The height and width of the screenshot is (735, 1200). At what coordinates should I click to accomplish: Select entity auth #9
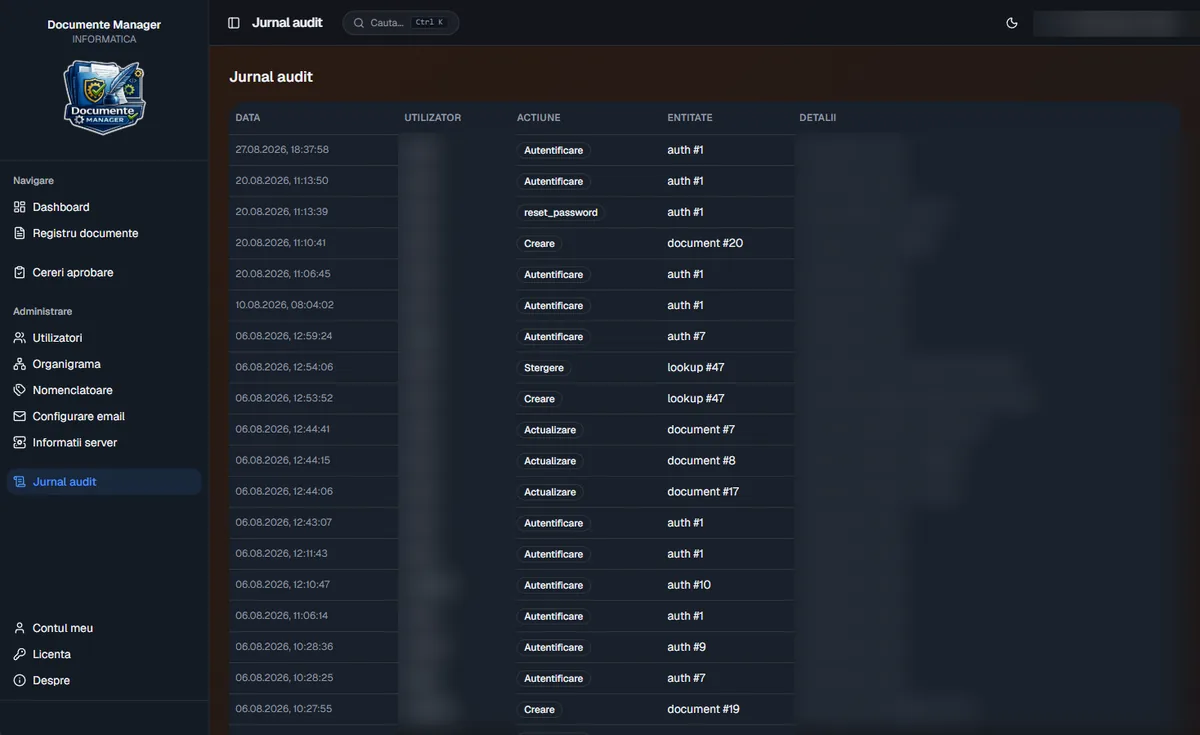pyautogui.click(x=687, y=647)
